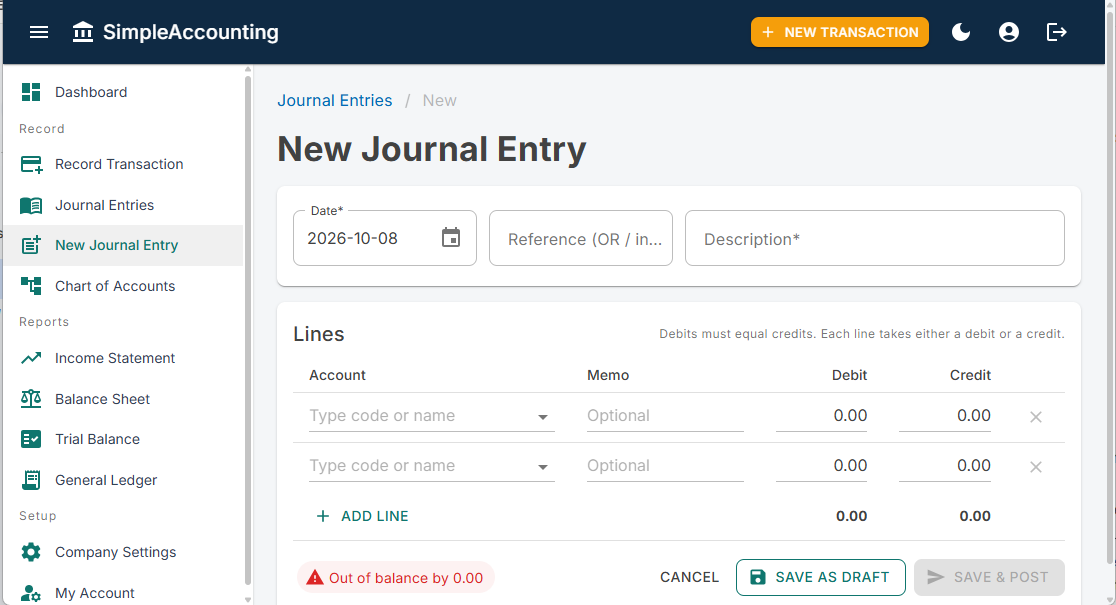Expand first line account dropdown arrow
1116x605 pixels.
(543, 417)
